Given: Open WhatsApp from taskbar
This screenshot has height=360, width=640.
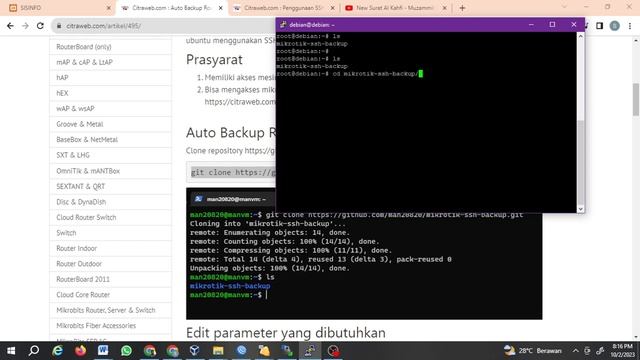Looking at the screenshot, I should [x=126, y=351].
